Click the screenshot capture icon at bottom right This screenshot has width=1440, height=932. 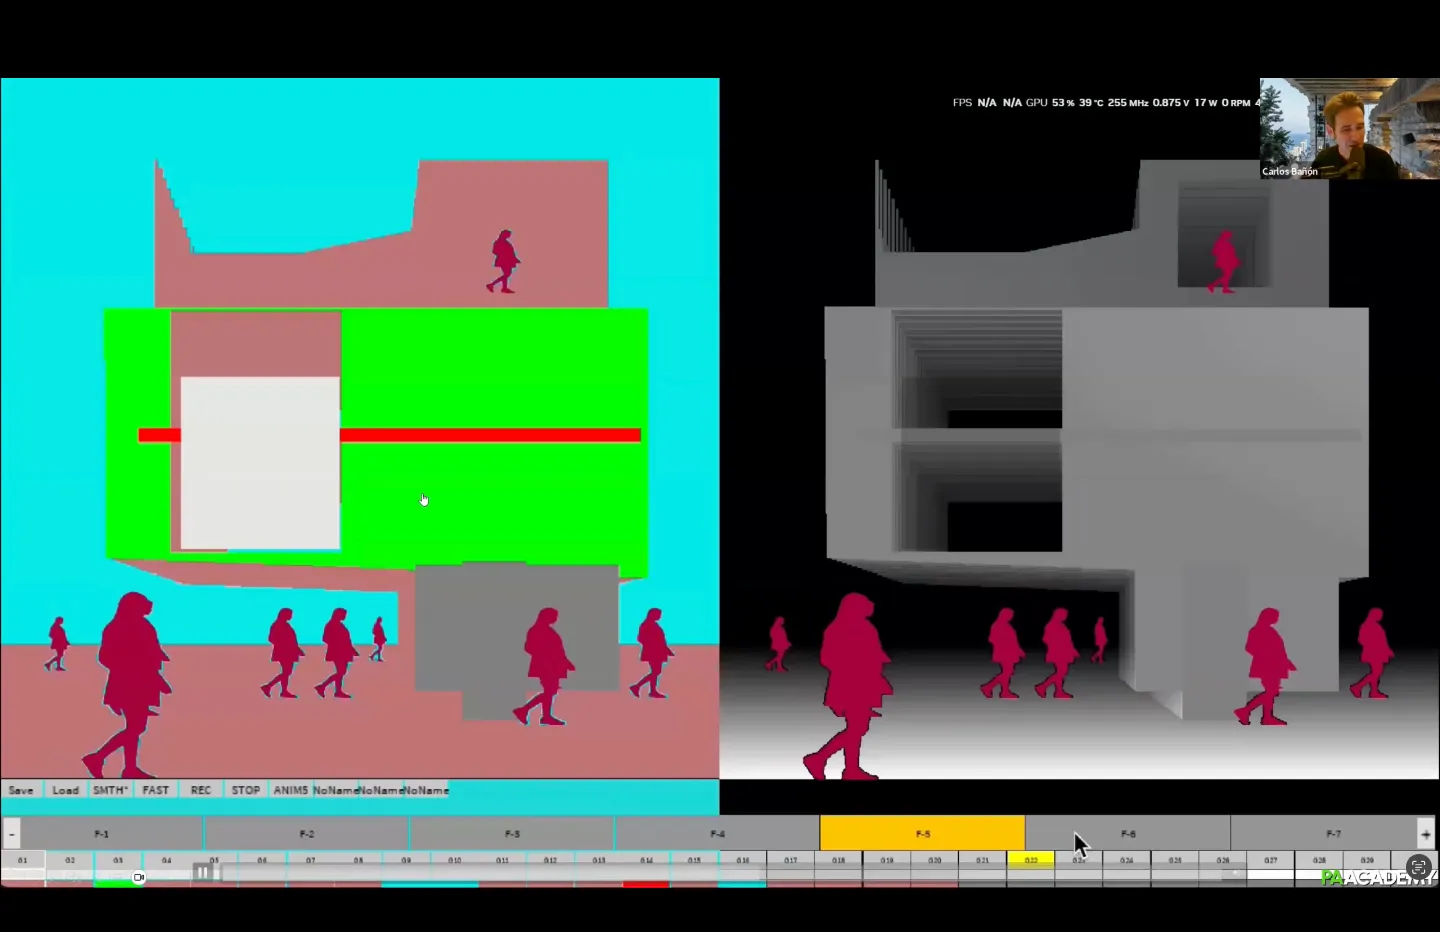point(1418,867)
